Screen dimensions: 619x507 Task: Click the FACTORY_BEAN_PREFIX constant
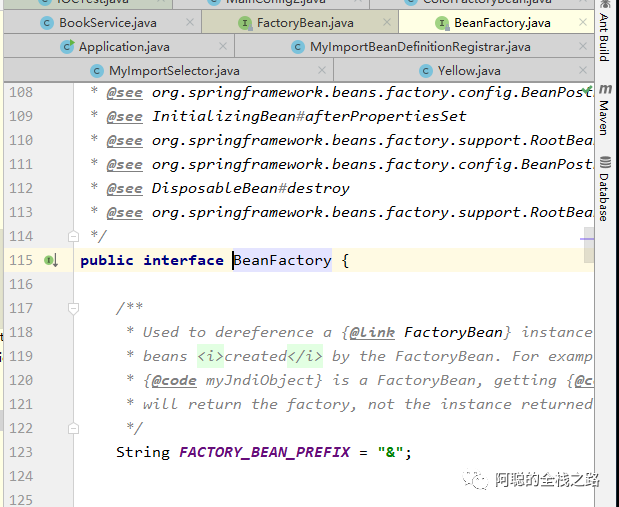pyautogui.click(x=264, y=452)
